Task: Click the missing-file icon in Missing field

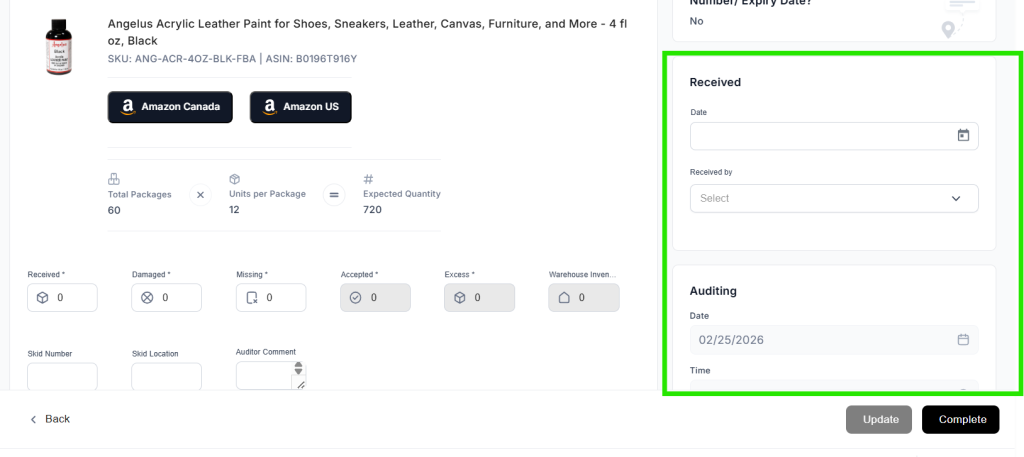Action: [x=251, y=298]
